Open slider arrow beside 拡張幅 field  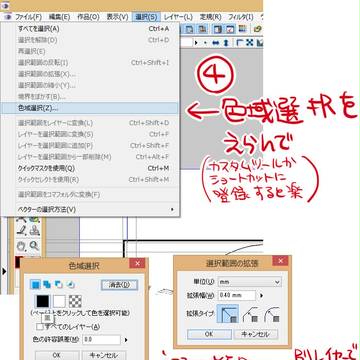point(262,295)
